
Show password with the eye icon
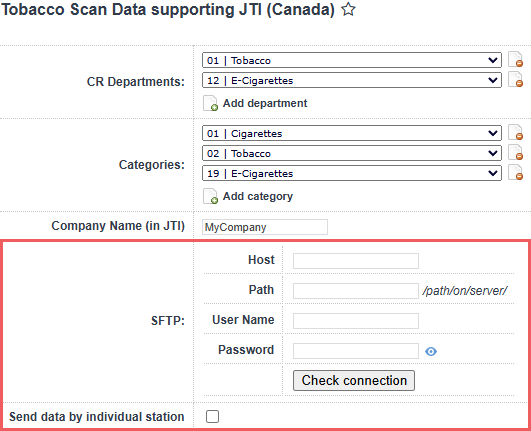tap(431, 351)
